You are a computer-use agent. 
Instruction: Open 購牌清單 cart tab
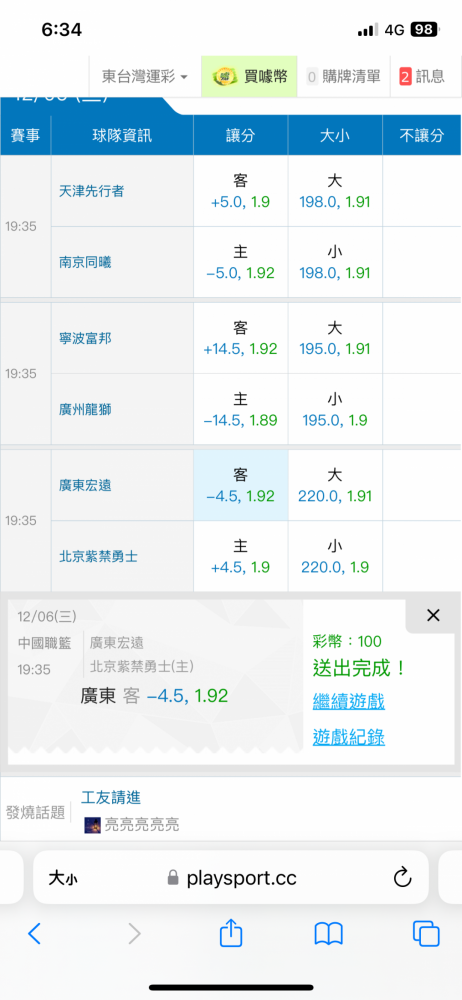point(343,77)
